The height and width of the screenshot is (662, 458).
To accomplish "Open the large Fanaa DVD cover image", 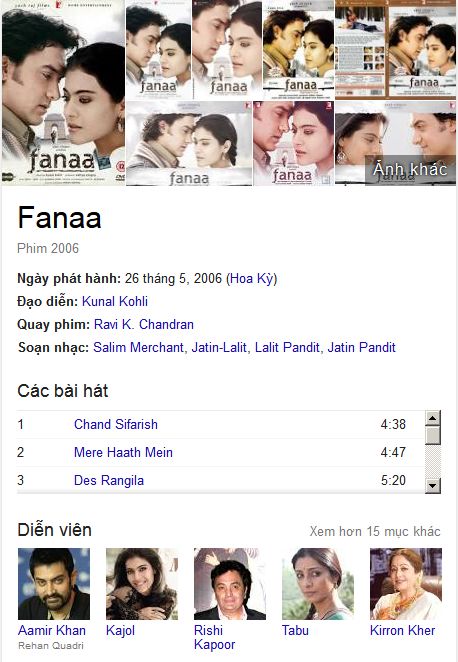I will [63, 92].
